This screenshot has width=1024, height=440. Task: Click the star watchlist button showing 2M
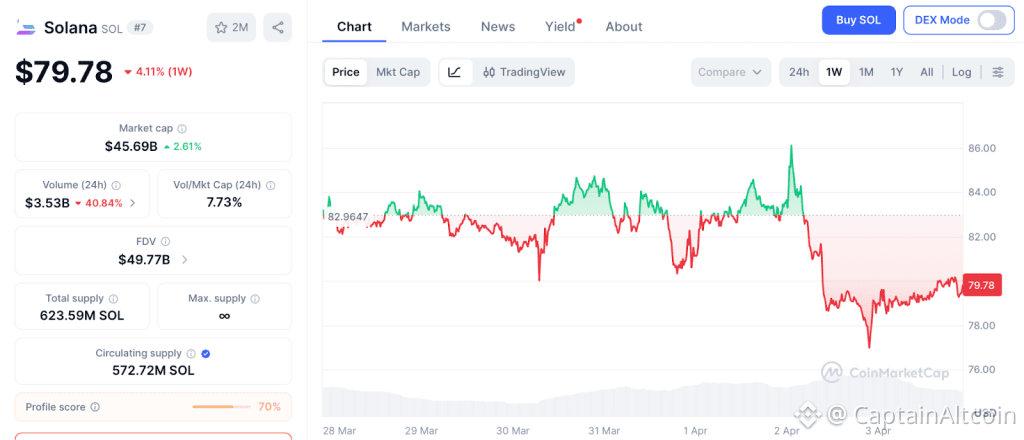click(231, 27)
